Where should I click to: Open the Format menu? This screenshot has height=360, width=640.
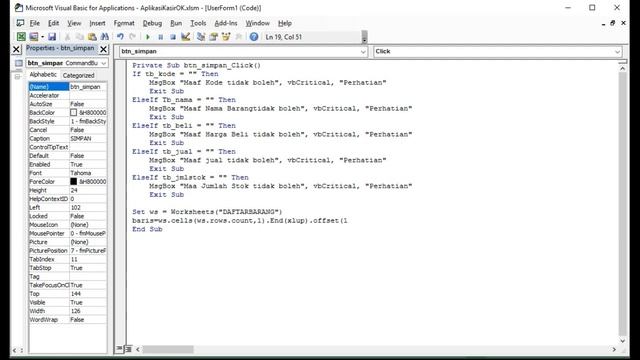click(124, 23)
